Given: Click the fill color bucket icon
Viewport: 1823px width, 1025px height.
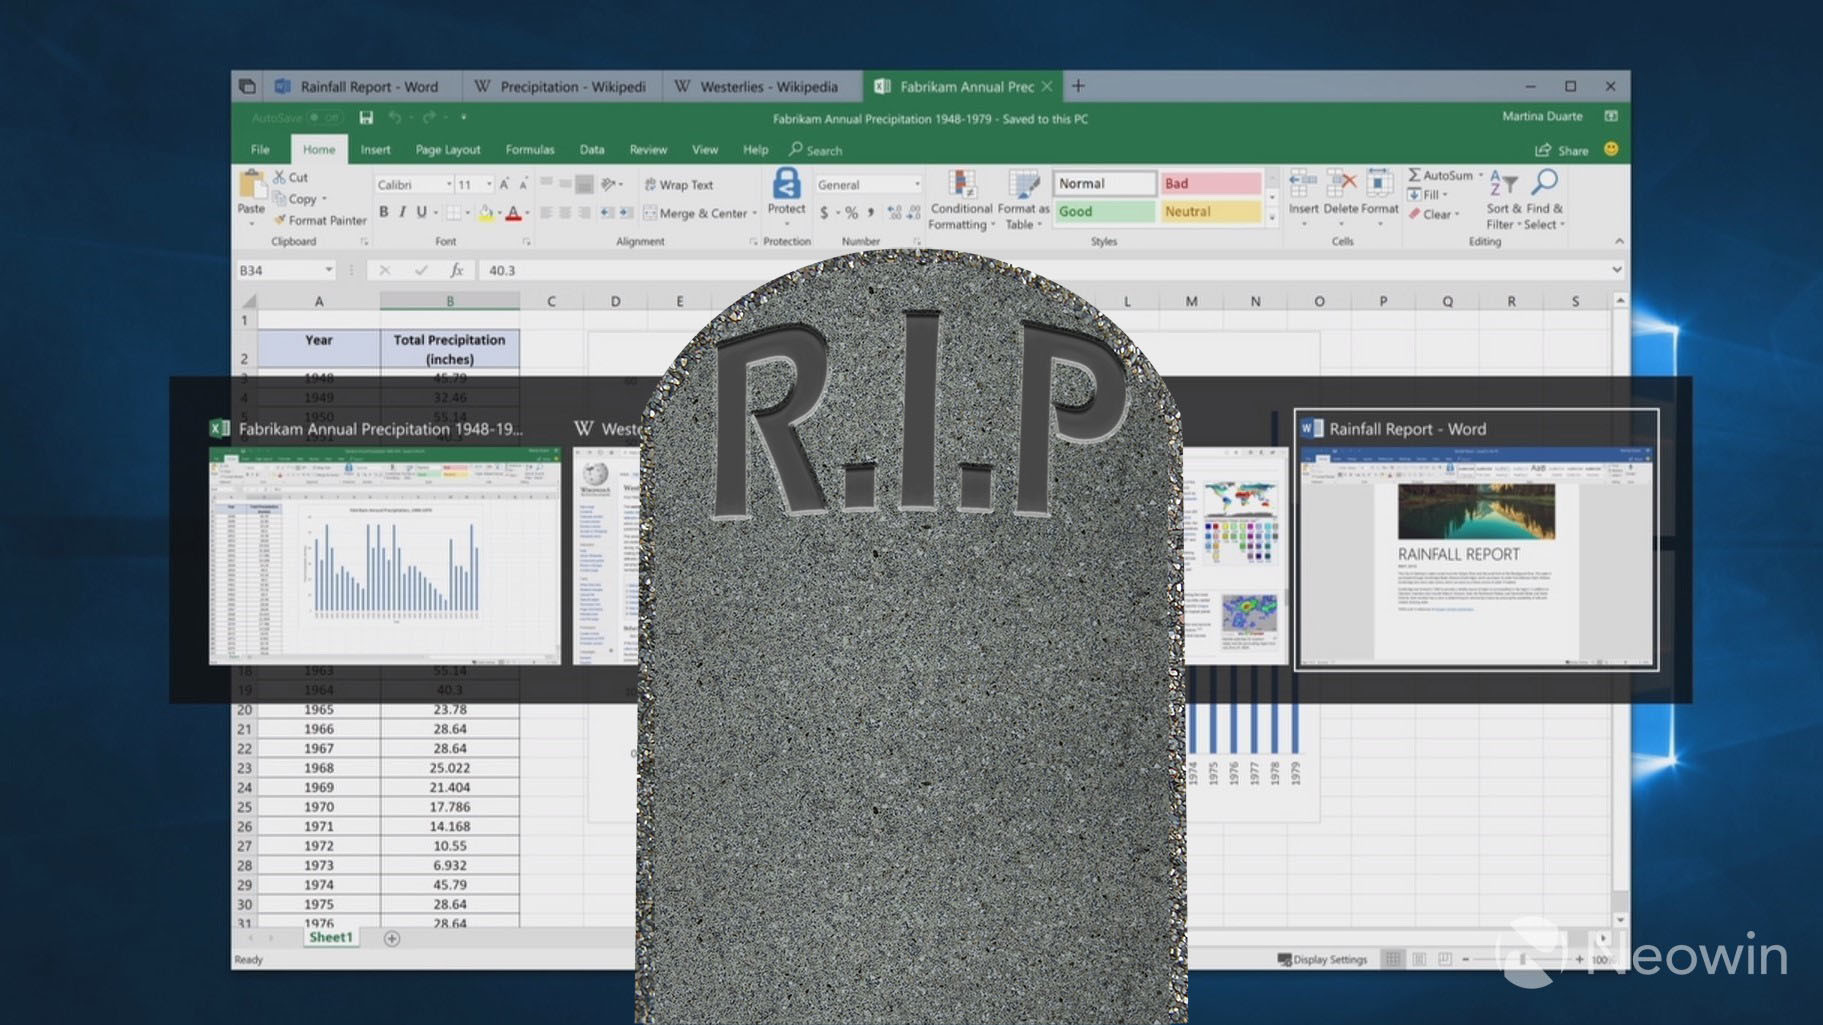Looking at the screenshot, I should click(x=485, y=212).
